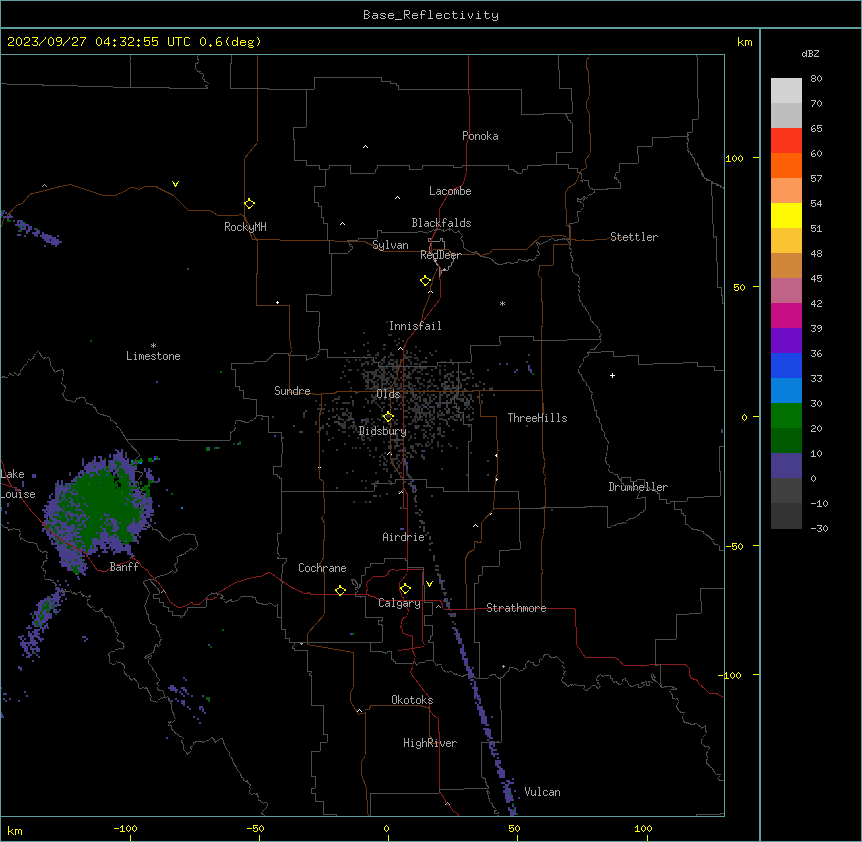Click the Vulcan label
Screen dimensions: 862x842
click(x=542, y=792)
